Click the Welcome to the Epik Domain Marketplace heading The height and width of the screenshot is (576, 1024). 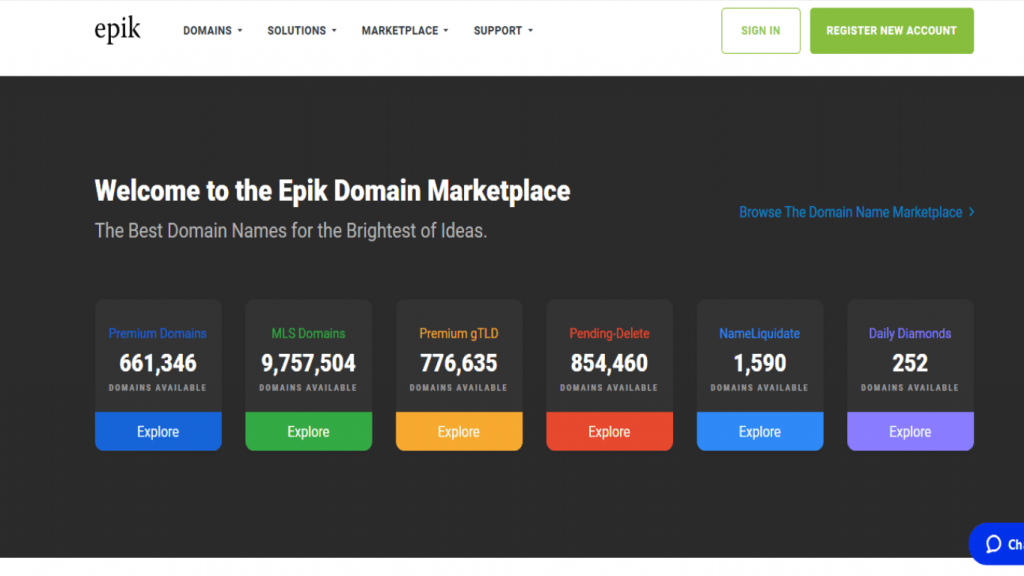[332, 191]
